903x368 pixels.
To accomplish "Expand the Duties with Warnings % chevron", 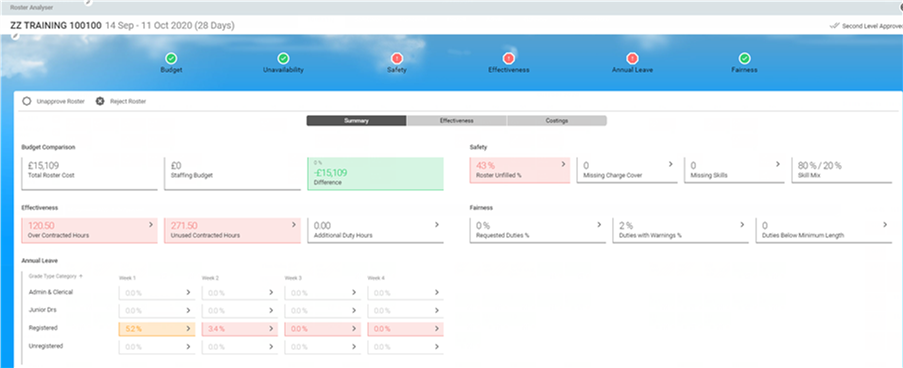I will (742, 225).
